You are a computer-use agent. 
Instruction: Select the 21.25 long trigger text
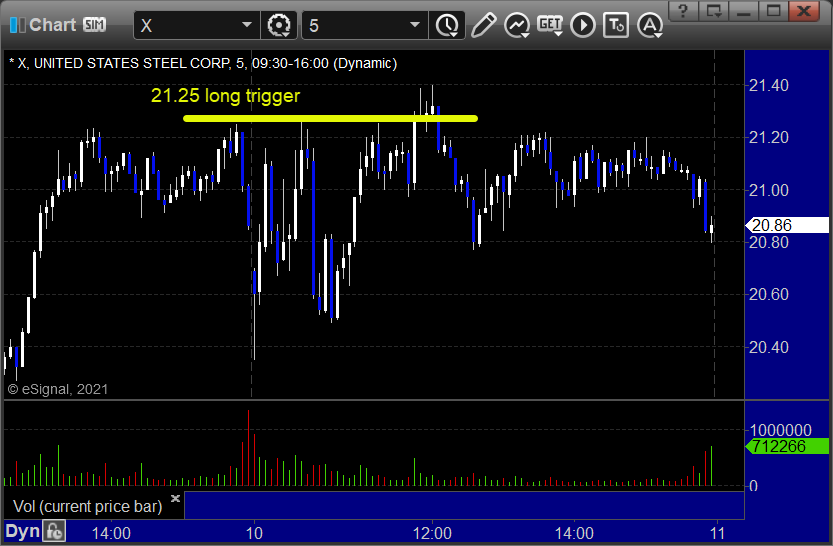[x=225, y=96]
